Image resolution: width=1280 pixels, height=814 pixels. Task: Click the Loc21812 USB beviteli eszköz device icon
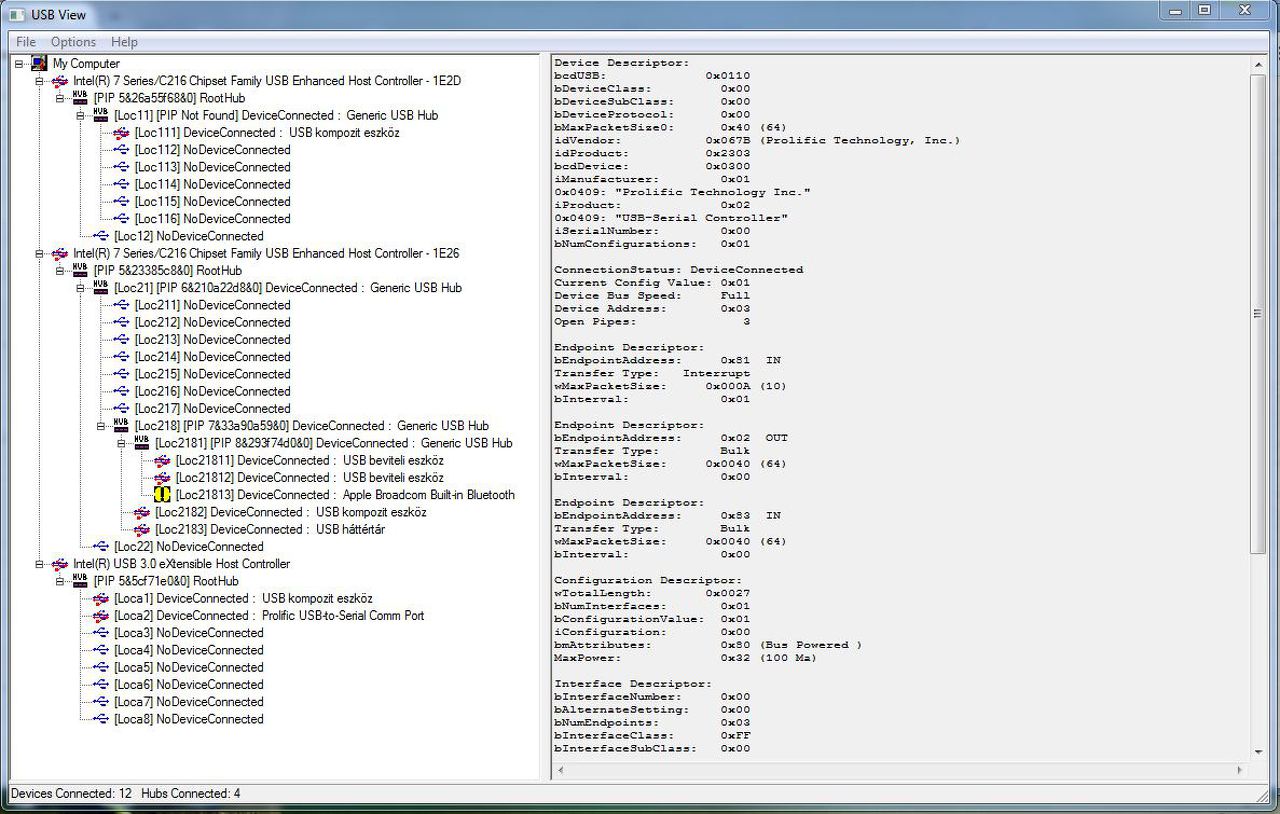click(162, 478)
